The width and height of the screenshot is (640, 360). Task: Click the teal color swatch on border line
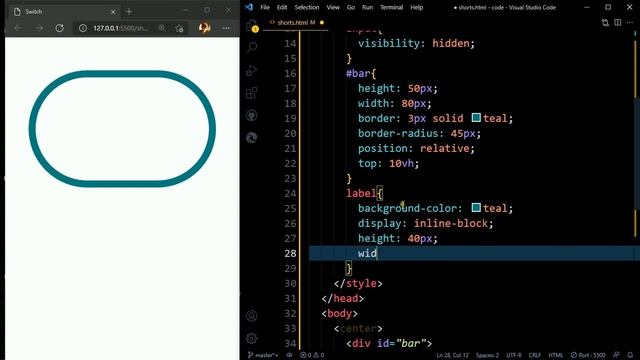point(476,118)
